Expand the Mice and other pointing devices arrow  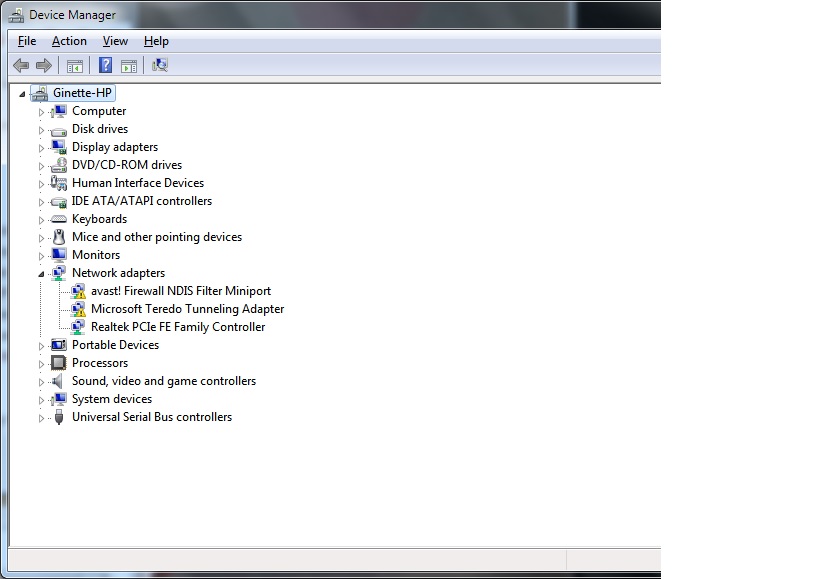[41, 238]
